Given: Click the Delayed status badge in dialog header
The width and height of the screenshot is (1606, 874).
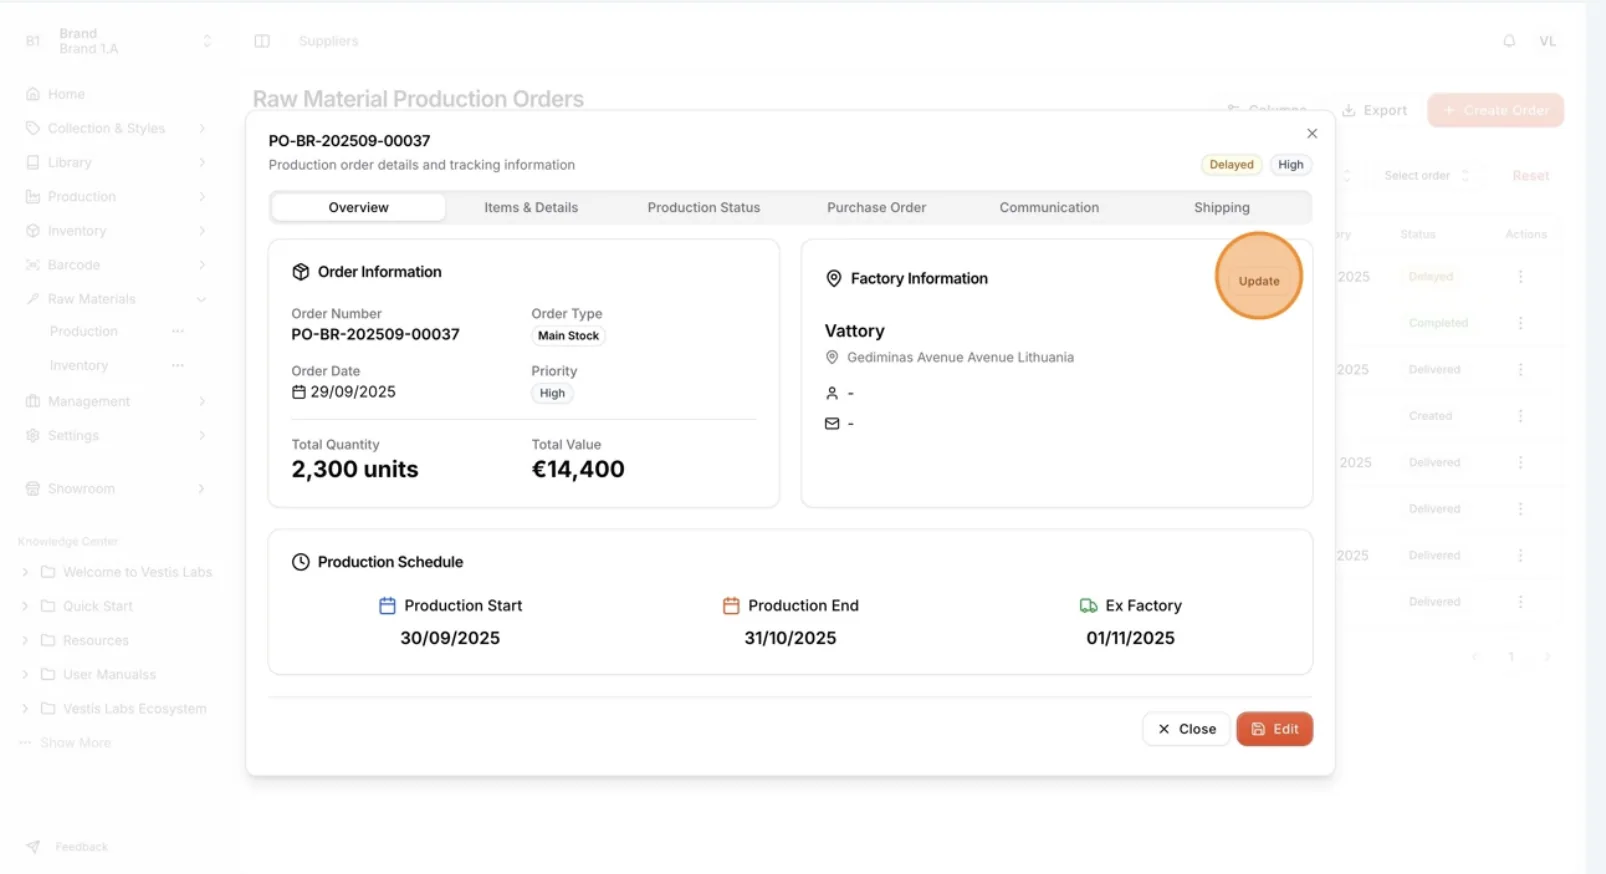Looking at the screenshot, I should point(1231,165).
